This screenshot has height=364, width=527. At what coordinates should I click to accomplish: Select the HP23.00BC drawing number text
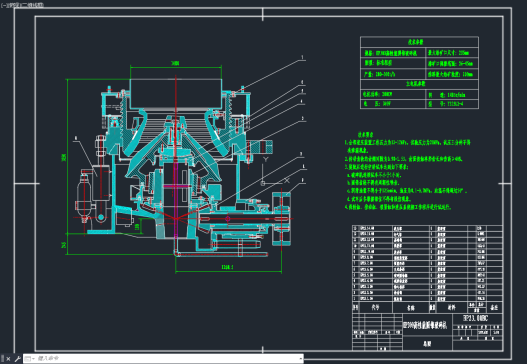coord(475,318)
